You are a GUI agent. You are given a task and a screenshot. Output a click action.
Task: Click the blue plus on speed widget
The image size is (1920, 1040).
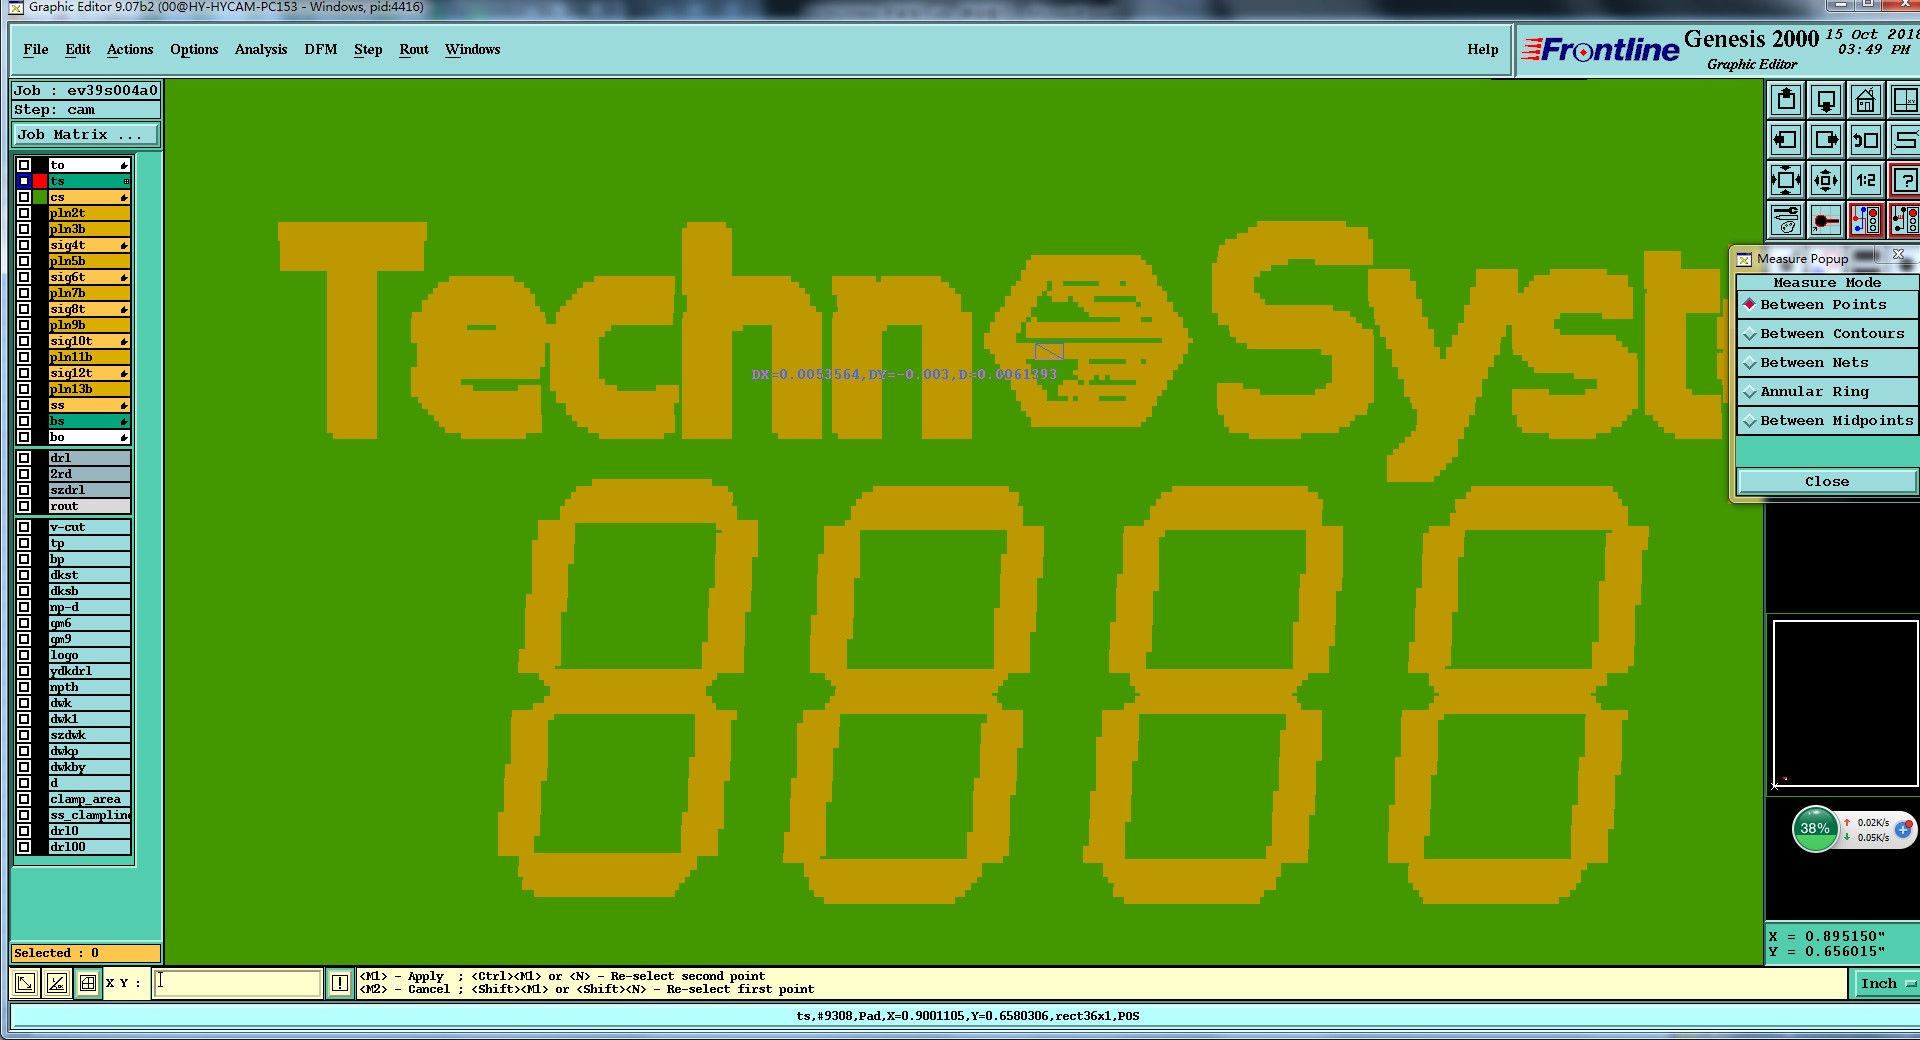coord(1903,830)
